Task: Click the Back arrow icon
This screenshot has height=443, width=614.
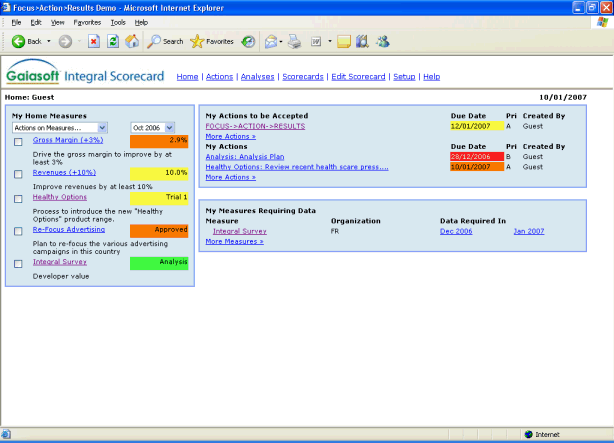Action: point(18,42)
